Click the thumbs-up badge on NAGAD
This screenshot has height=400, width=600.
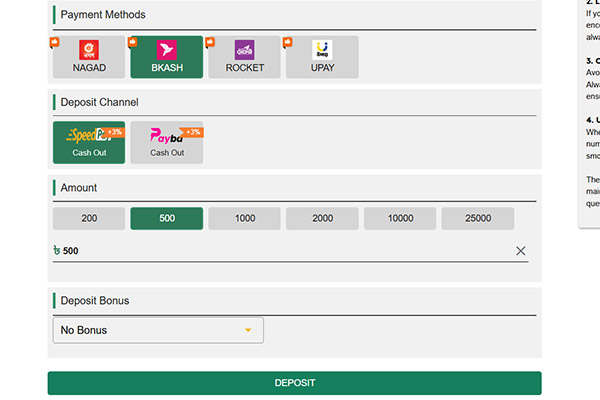pos(55,42)
